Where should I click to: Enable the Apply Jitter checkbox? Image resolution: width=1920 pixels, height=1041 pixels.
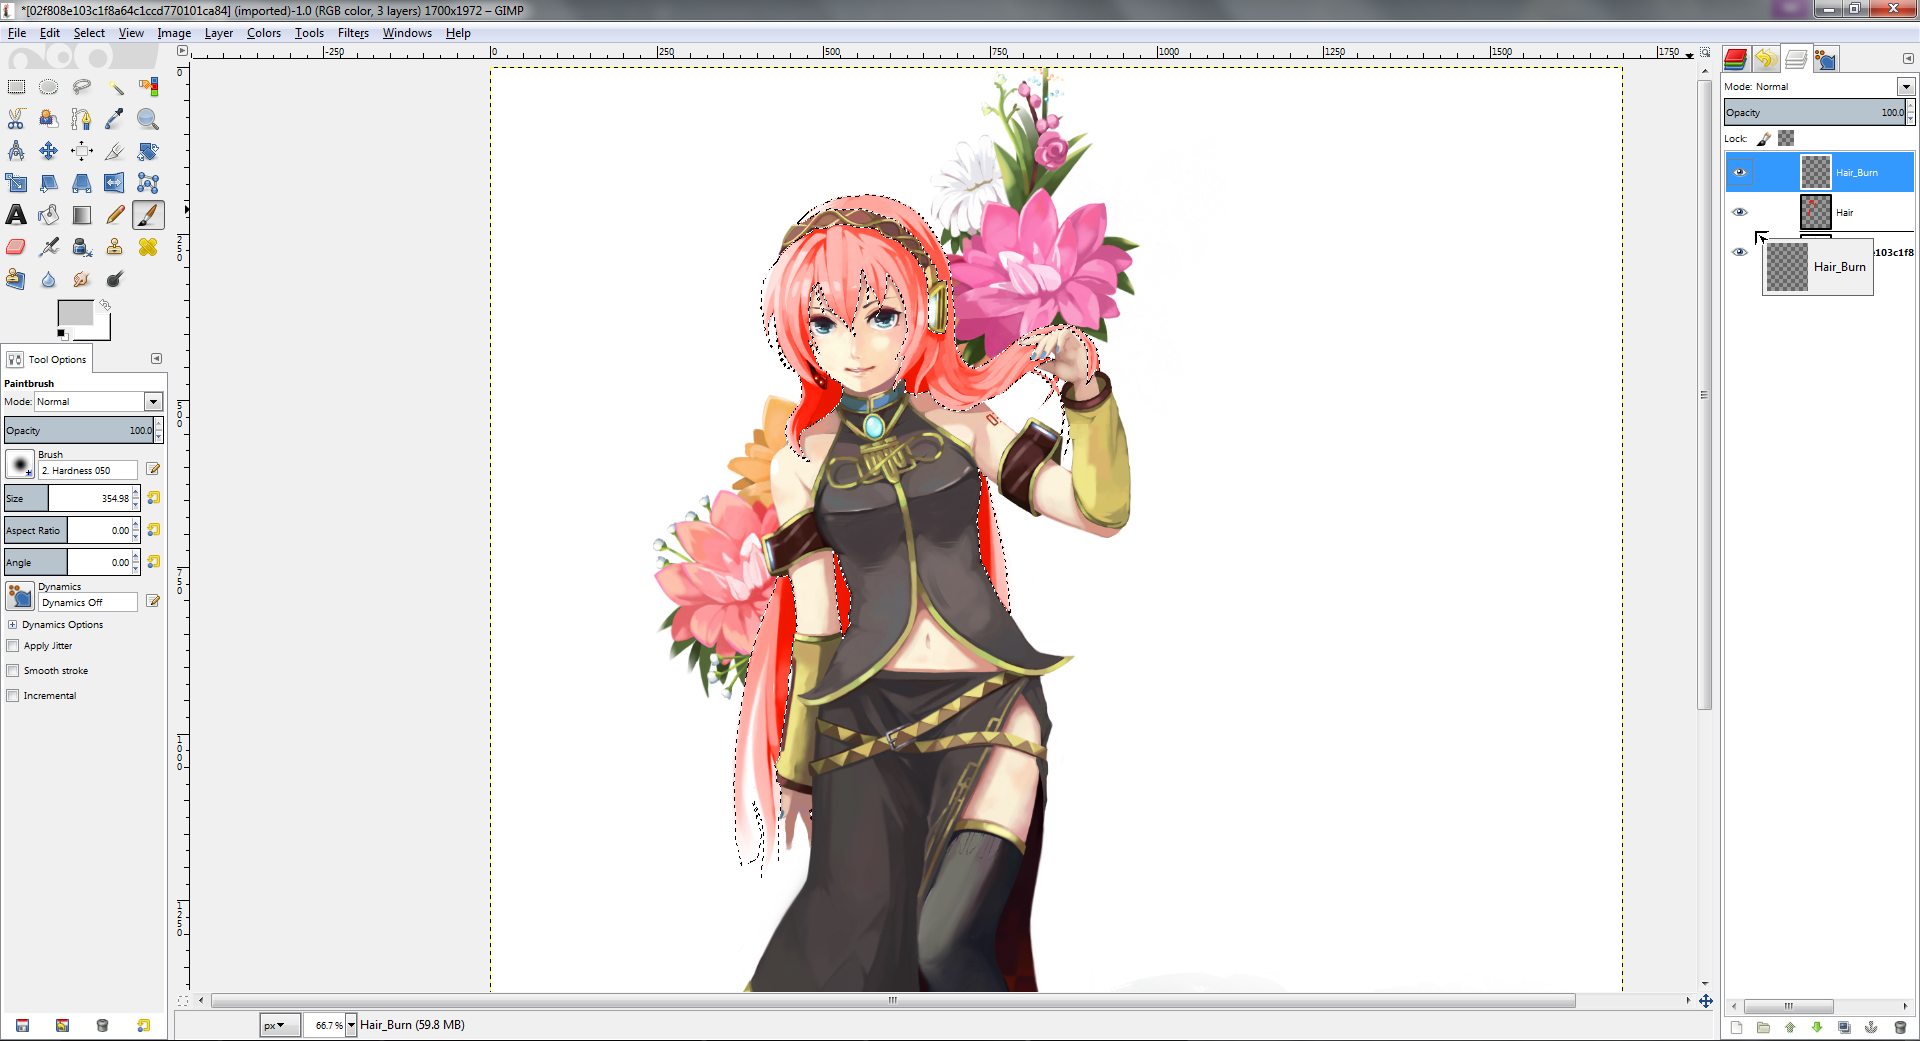coord(13,646)
